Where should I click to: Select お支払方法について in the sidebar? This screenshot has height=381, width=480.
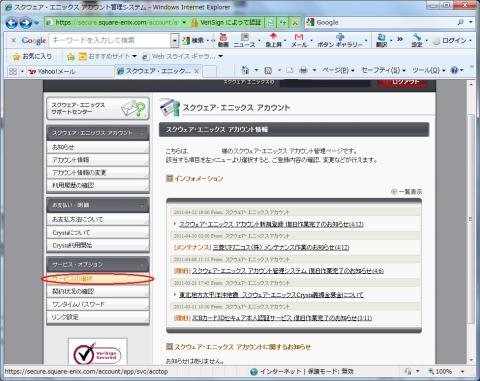(98, 219)
